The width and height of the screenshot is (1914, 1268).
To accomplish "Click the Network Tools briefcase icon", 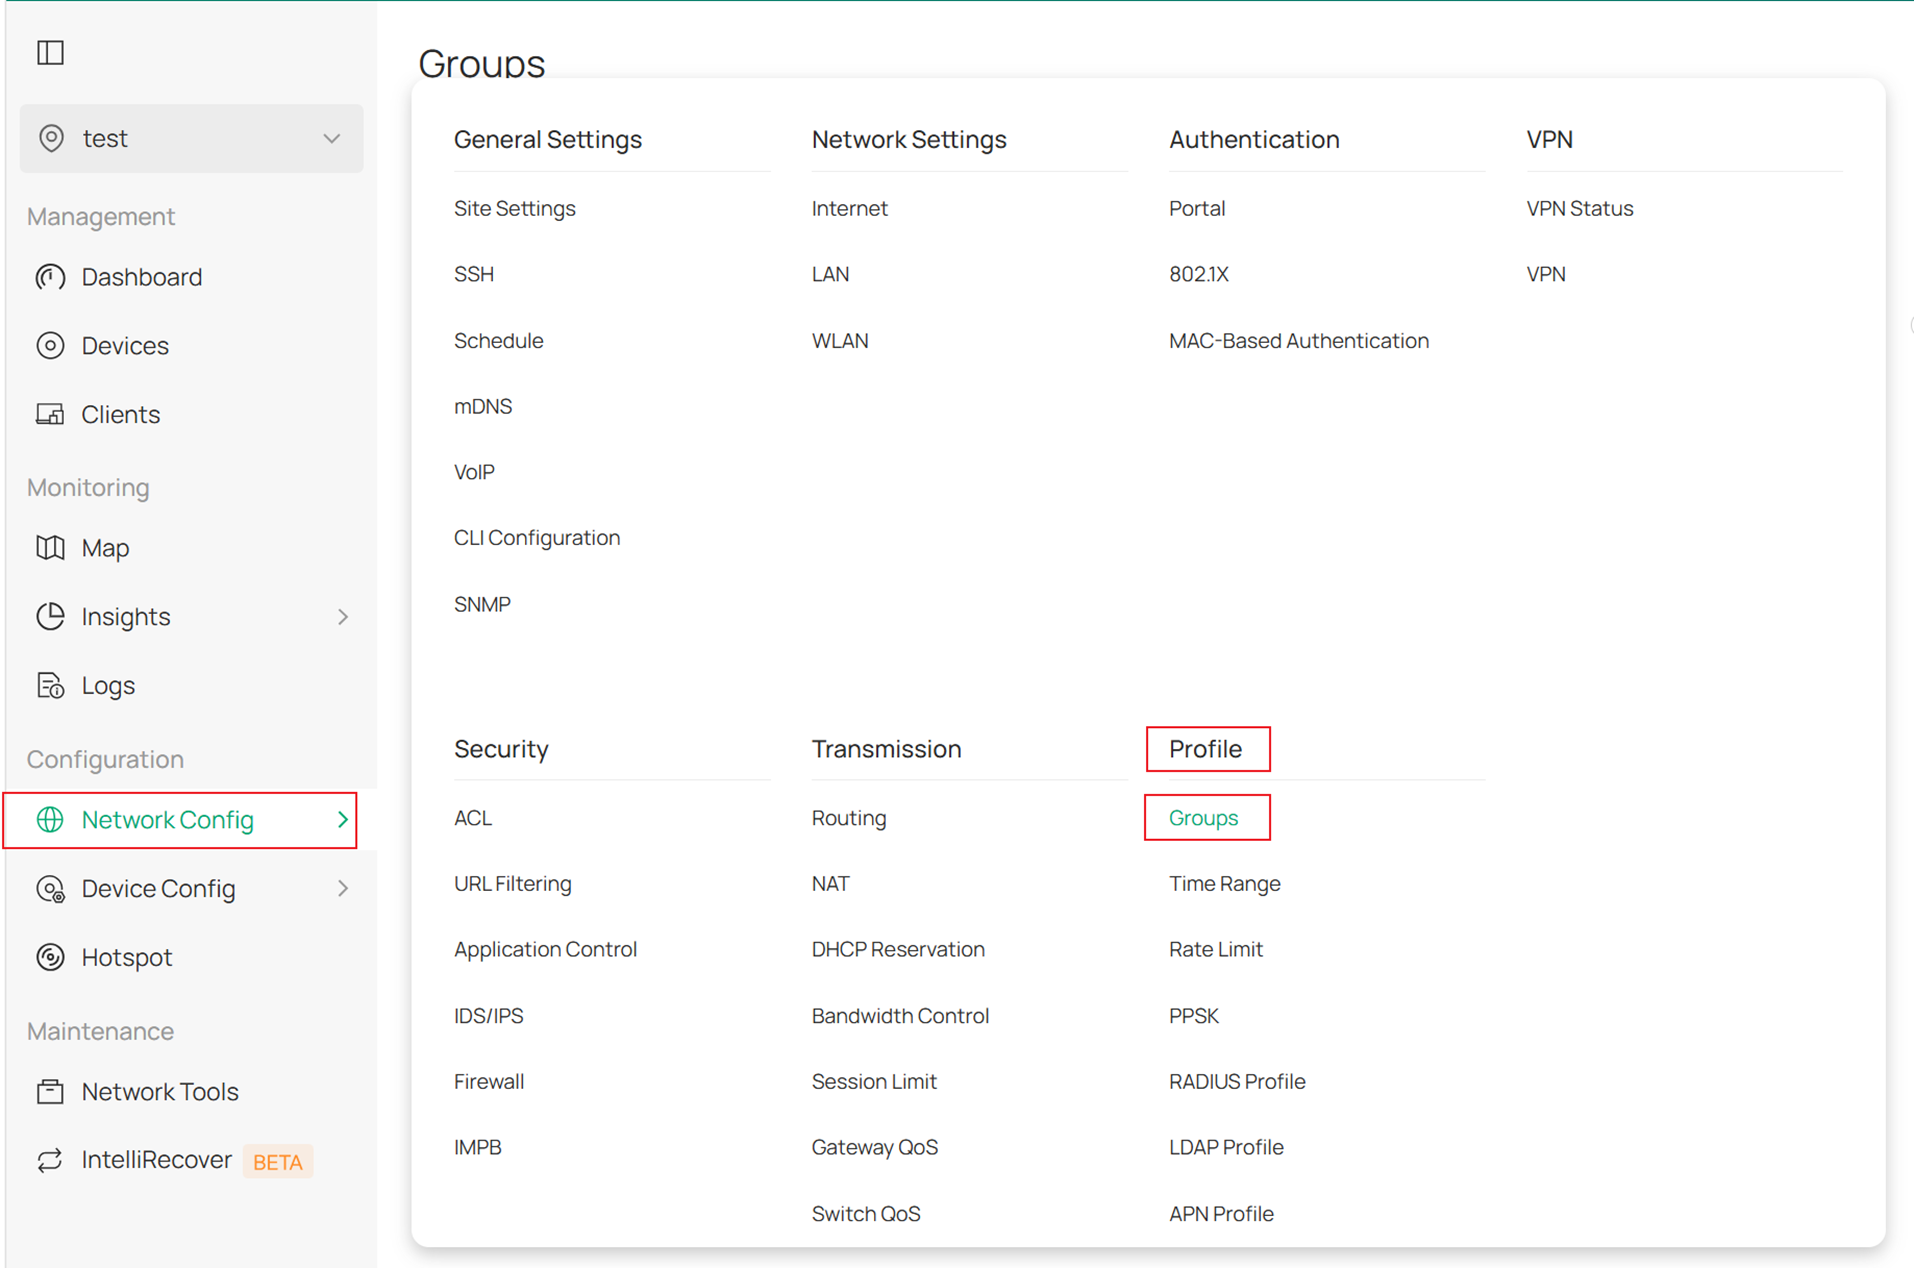I will [51, 1091].
